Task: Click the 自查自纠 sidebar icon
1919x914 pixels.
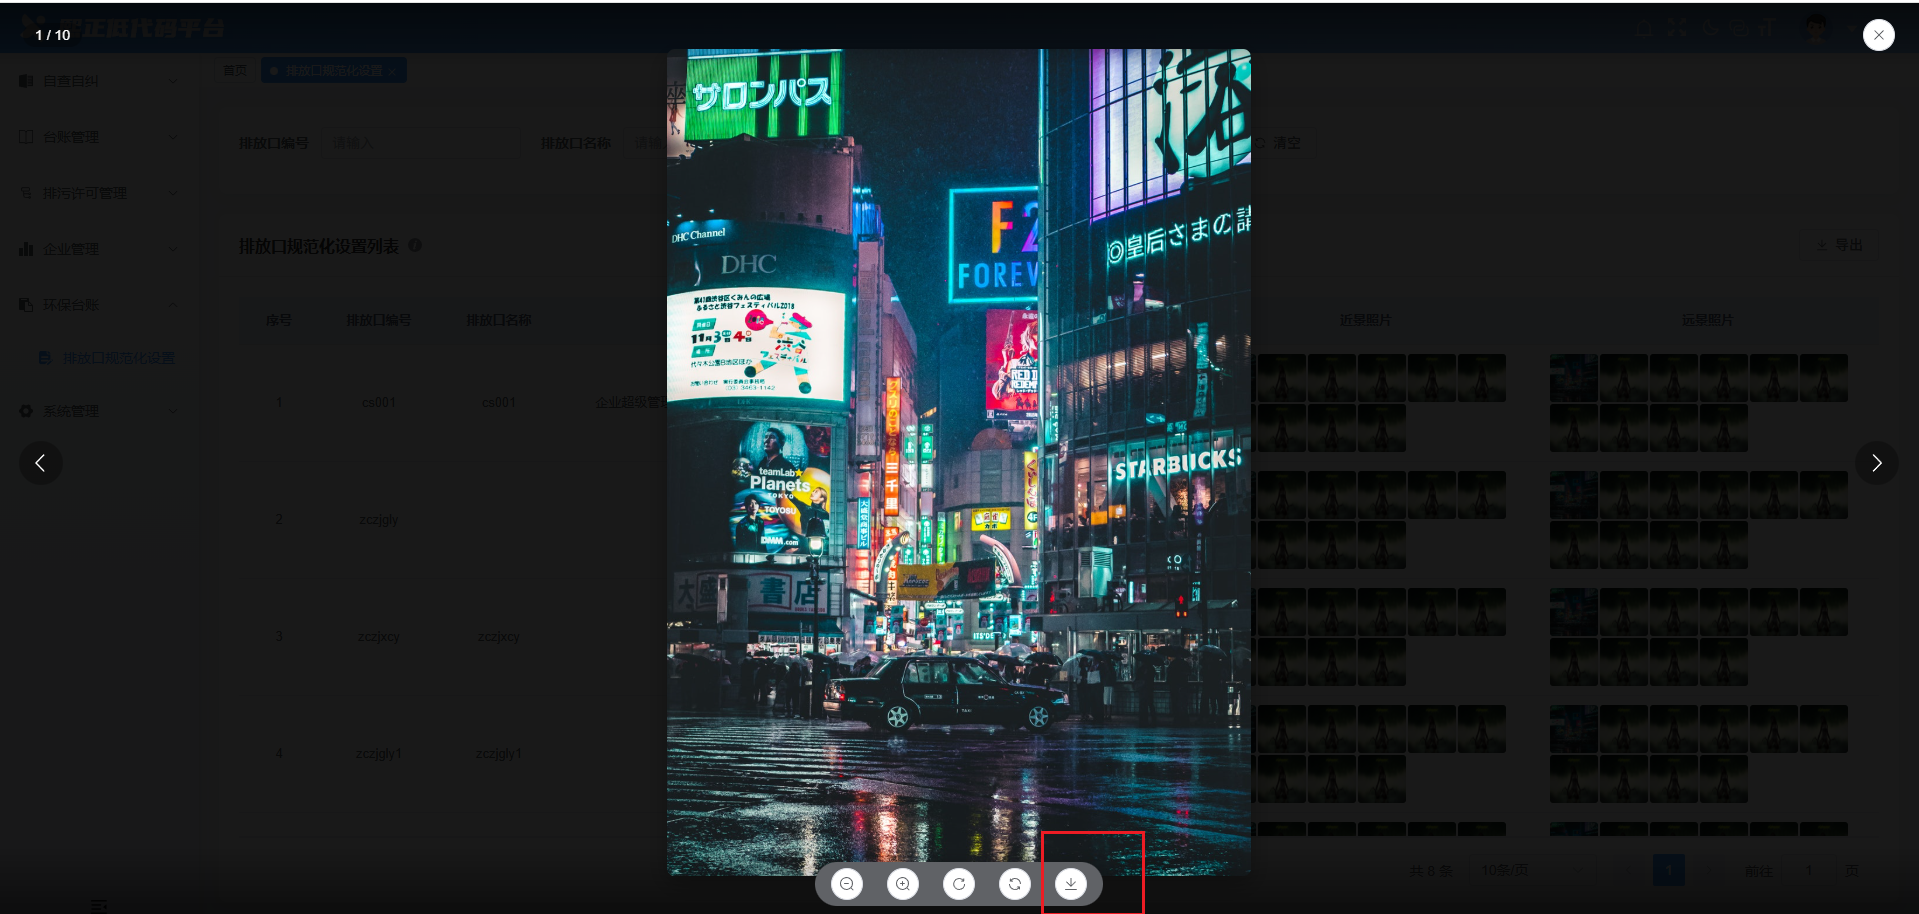Action: pos(26,81)
